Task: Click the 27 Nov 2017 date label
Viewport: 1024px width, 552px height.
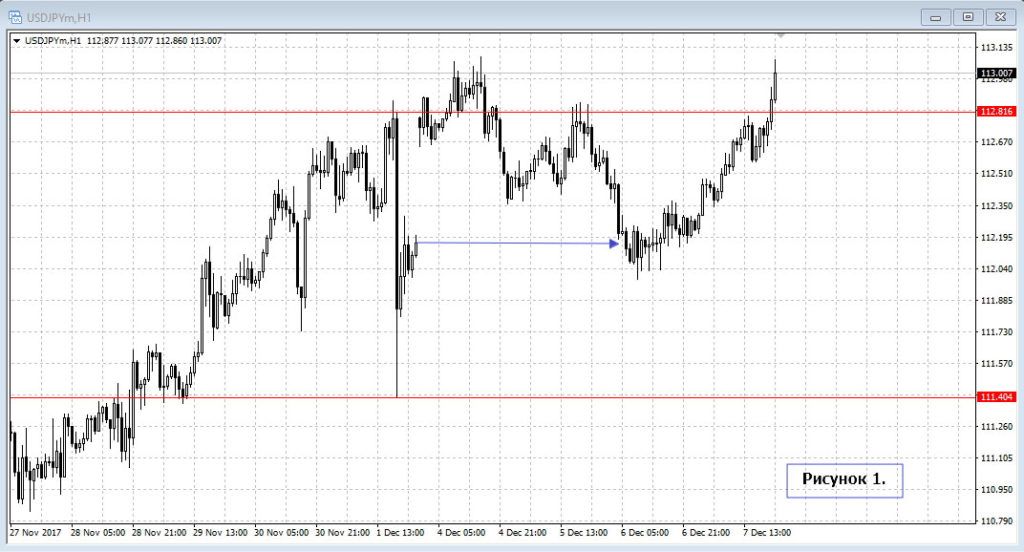Action: (x=36, y=533)
